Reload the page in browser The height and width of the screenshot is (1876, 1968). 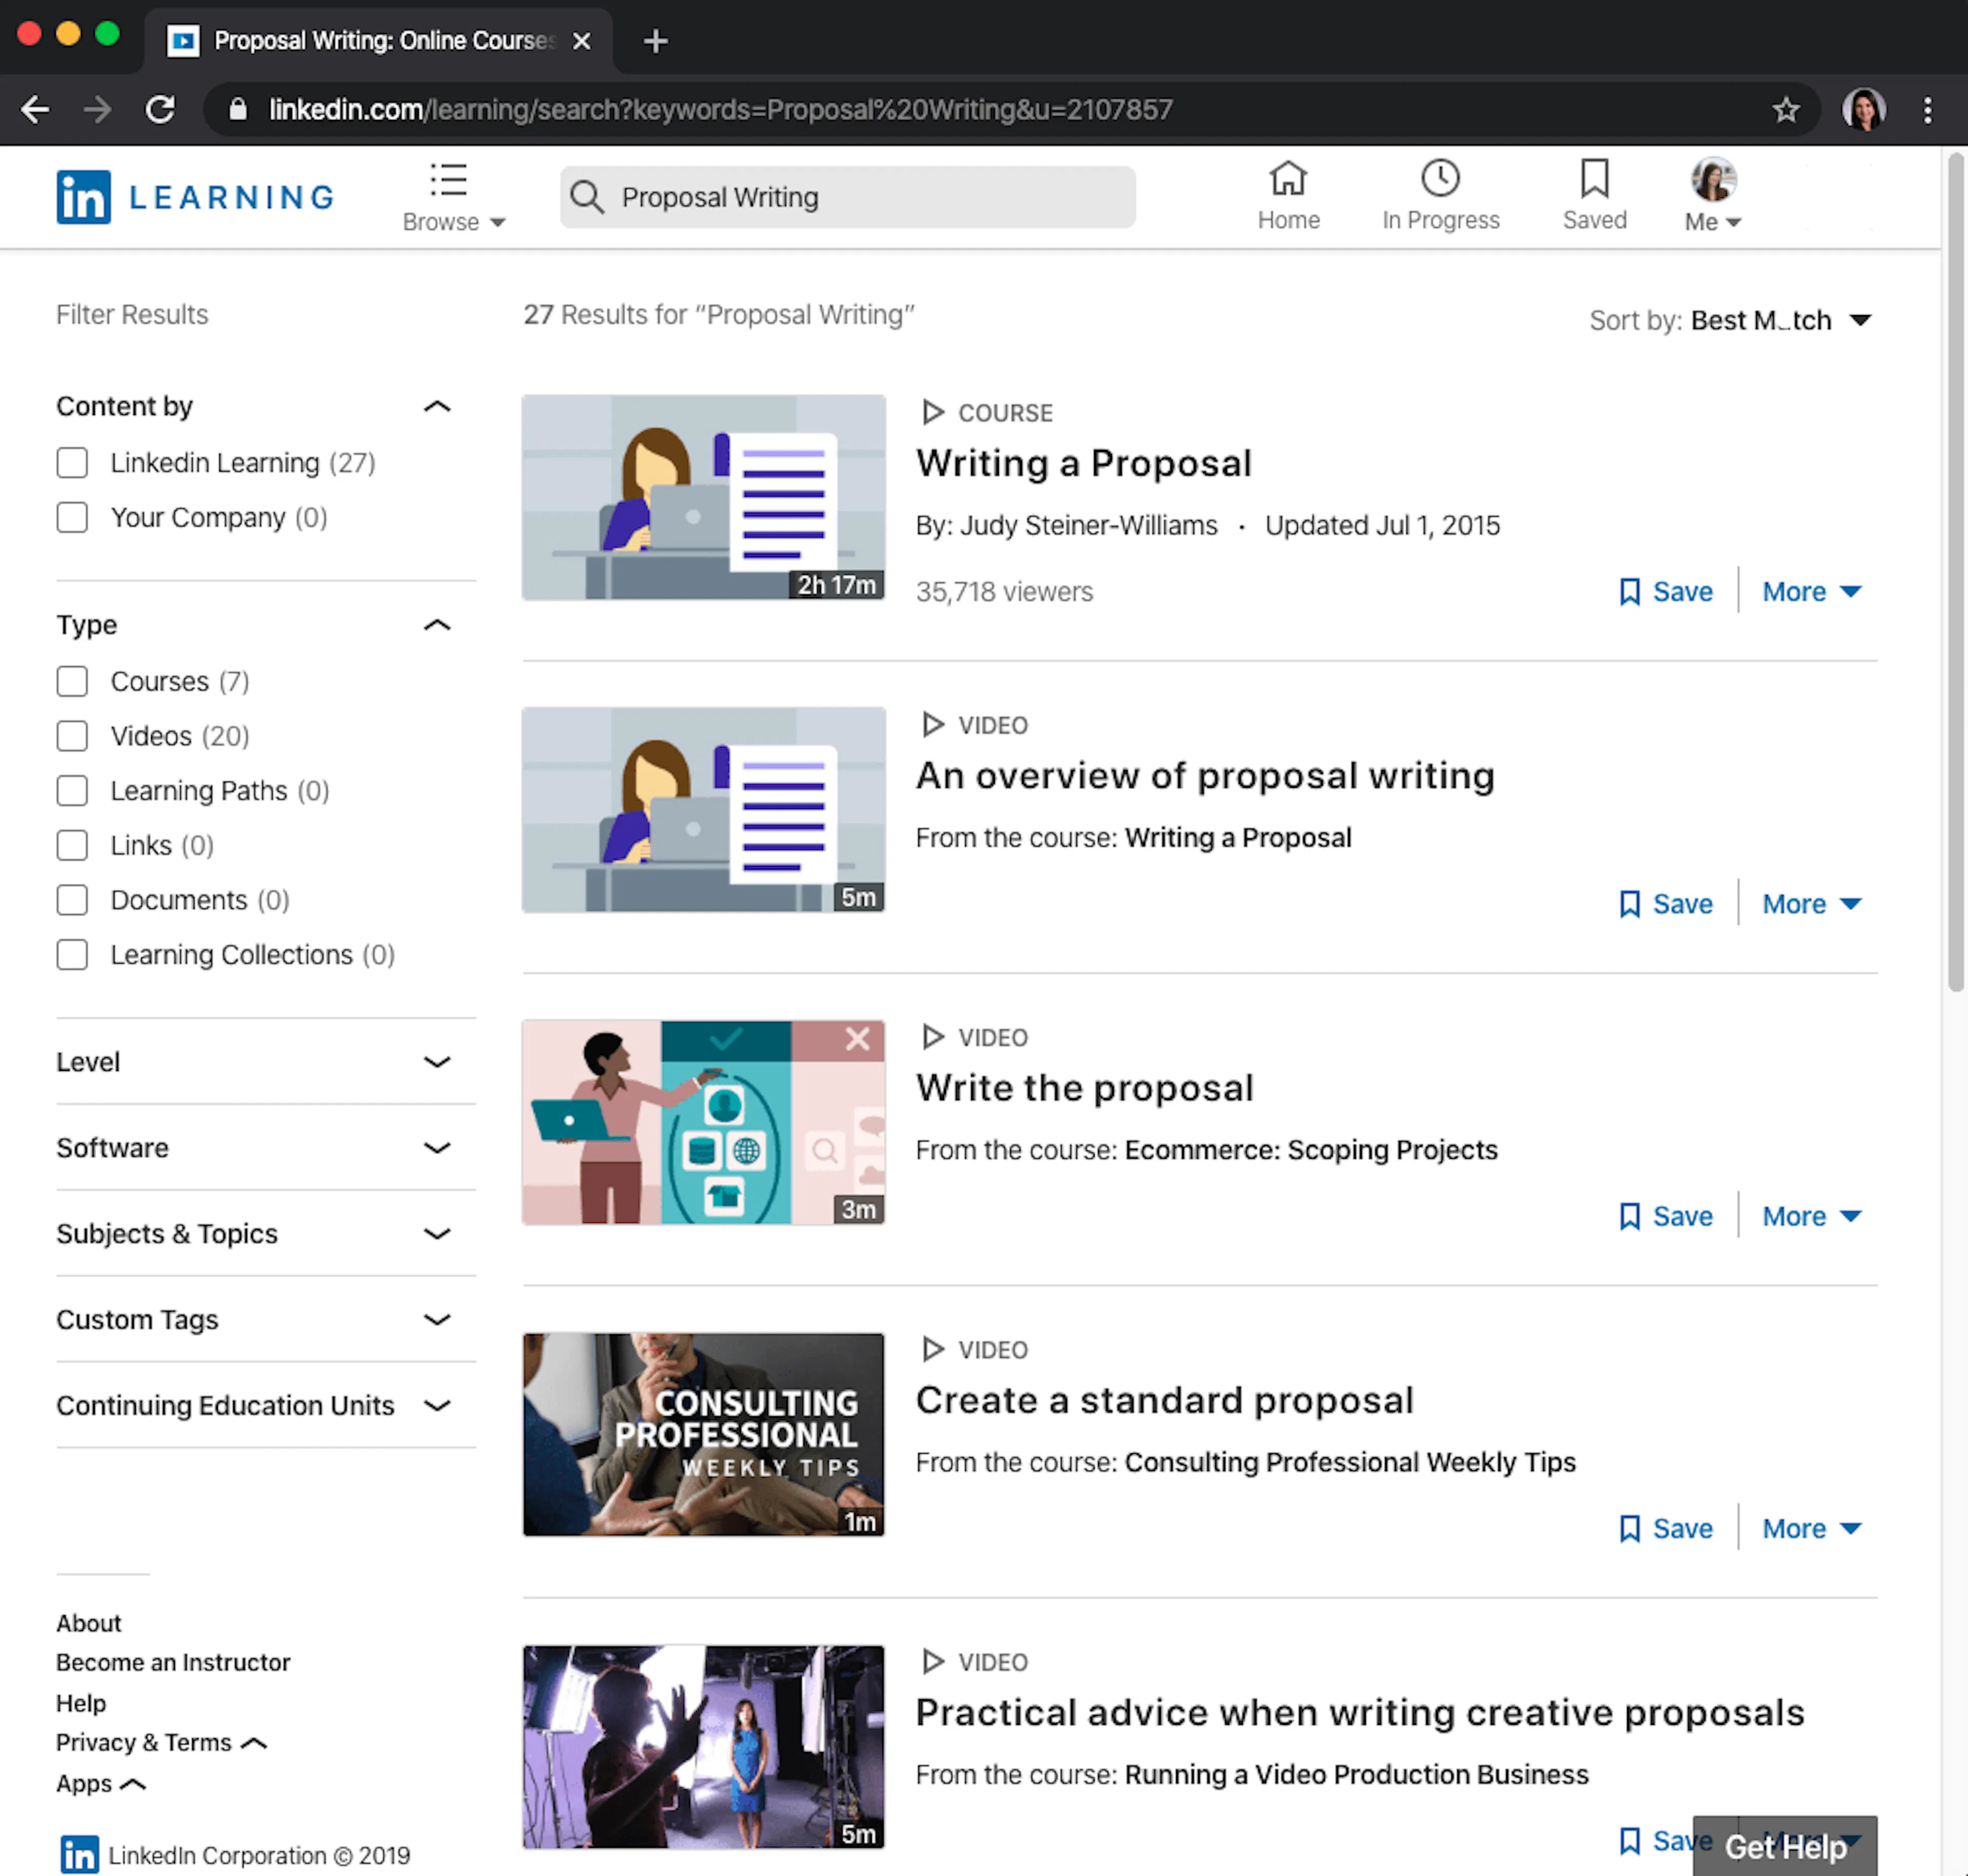tap(160, 110)
